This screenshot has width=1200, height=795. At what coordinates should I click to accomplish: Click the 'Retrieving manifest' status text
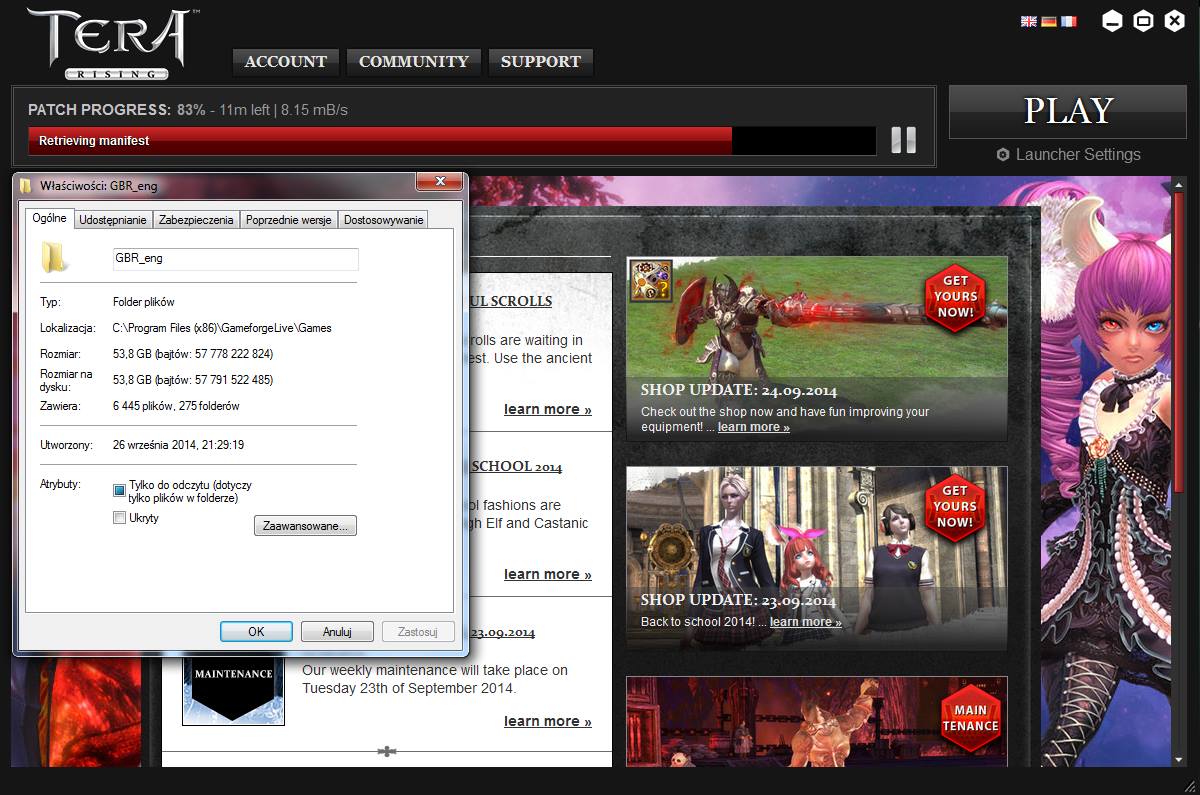click(94, 141)
